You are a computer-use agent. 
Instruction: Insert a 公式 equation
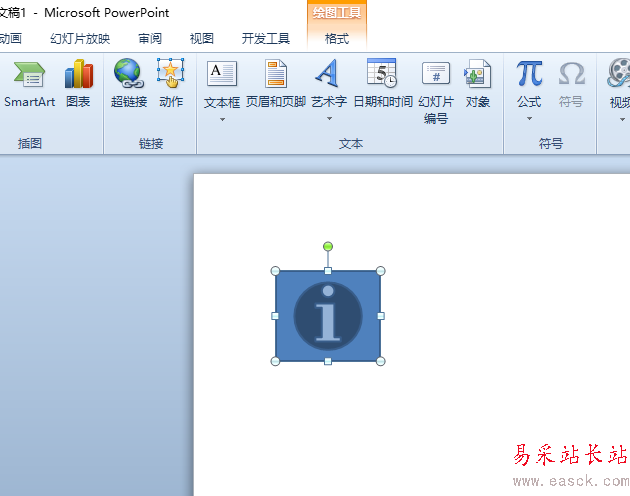[x=529, y=84]
